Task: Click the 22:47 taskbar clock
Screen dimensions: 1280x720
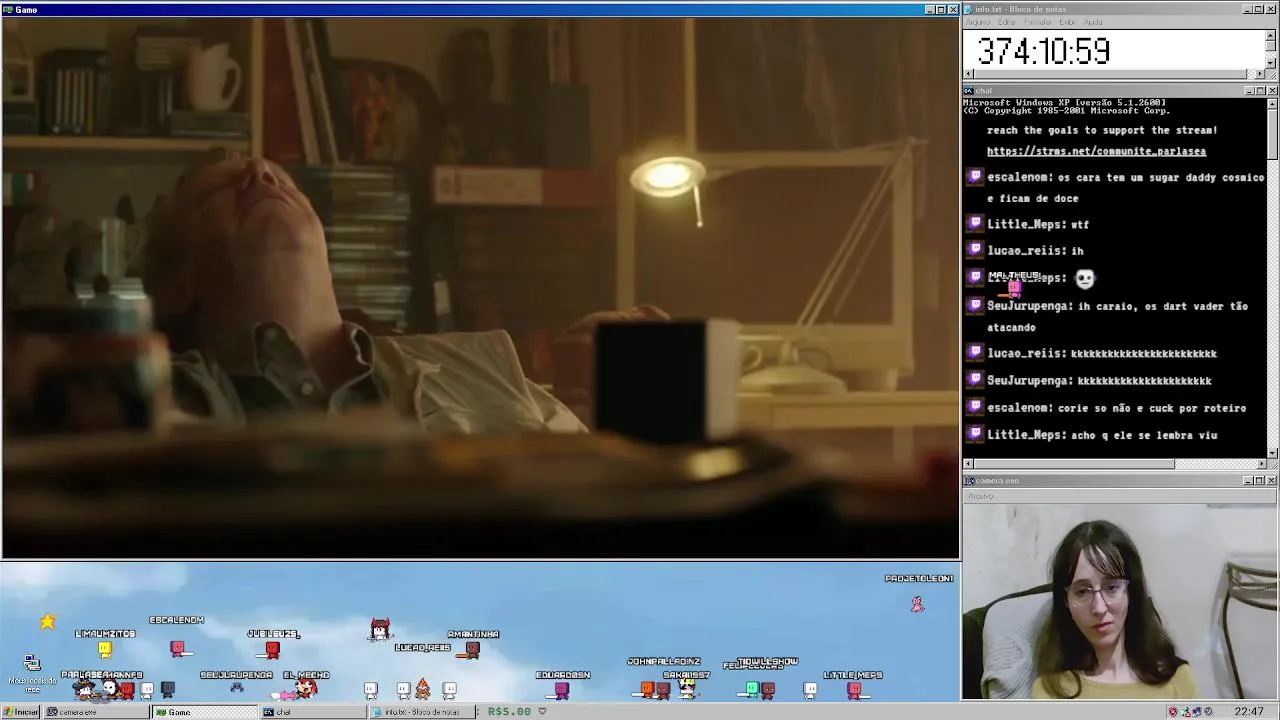Action: [1249, 712]
